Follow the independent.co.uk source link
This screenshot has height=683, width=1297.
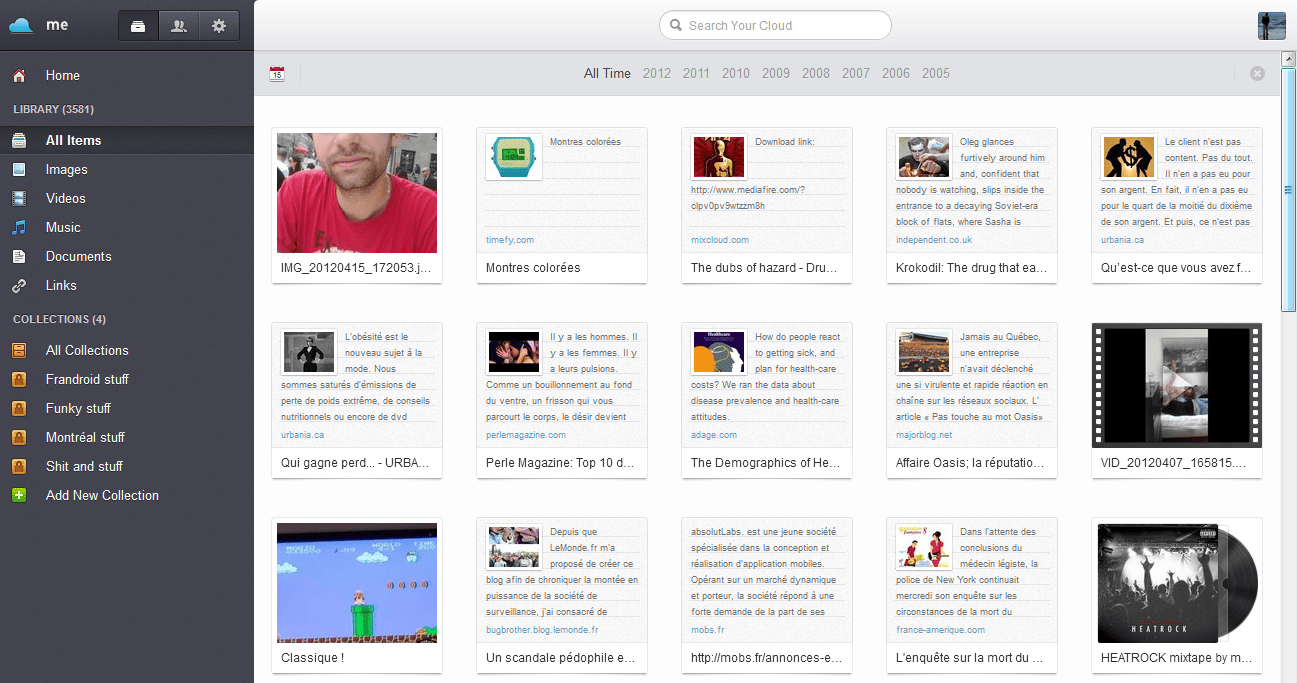(x=934, y=240)
